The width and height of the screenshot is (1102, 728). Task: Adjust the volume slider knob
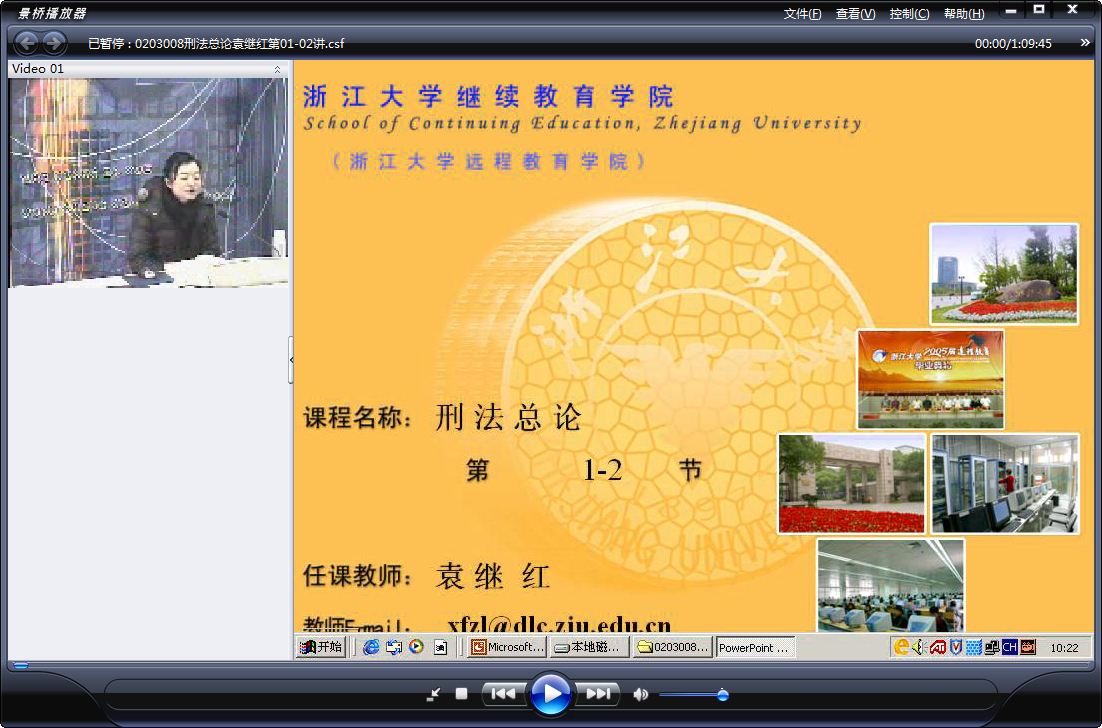coord(722,695)
